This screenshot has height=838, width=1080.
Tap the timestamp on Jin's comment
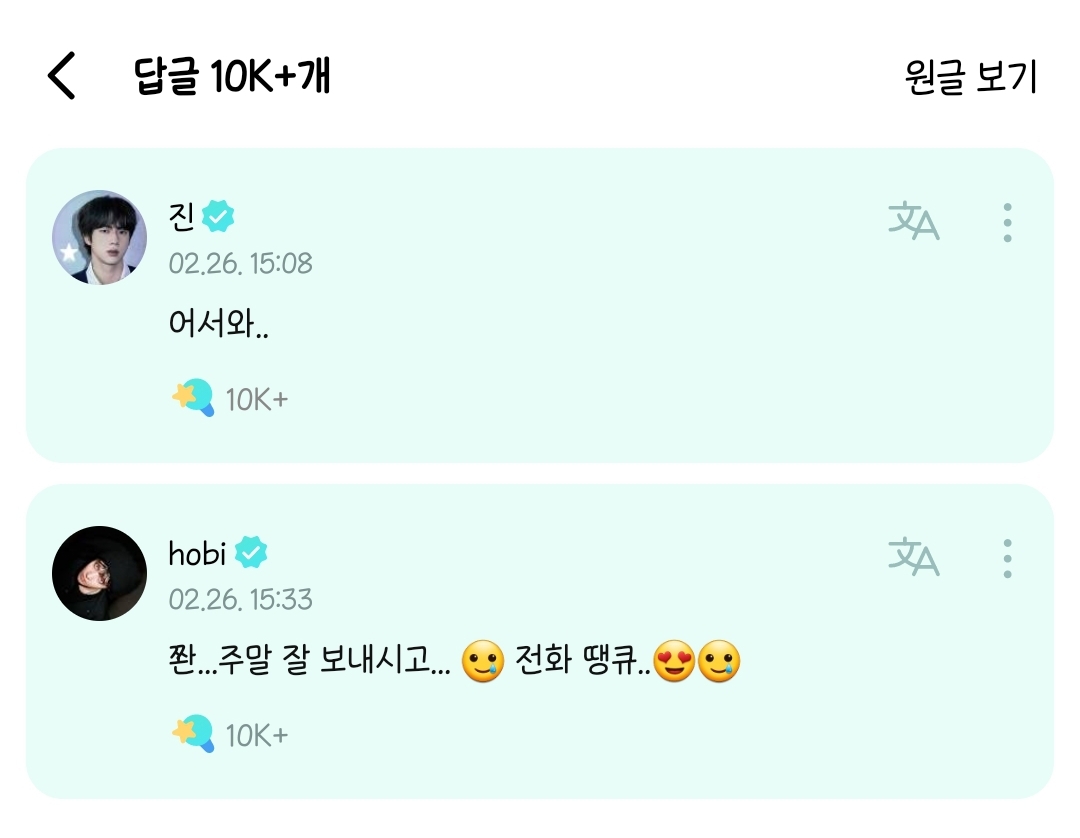coord(238,263)
